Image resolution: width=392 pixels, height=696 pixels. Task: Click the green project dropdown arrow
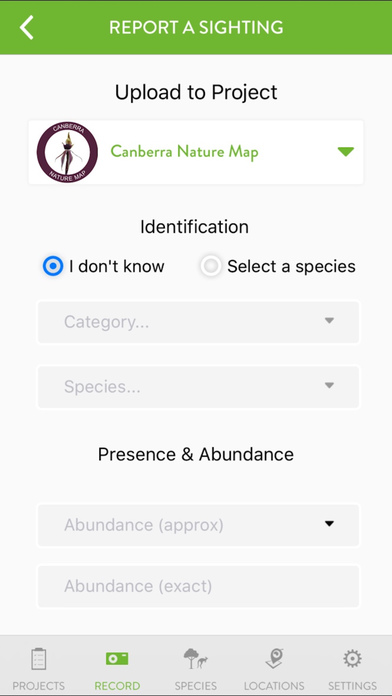[345, 152]
